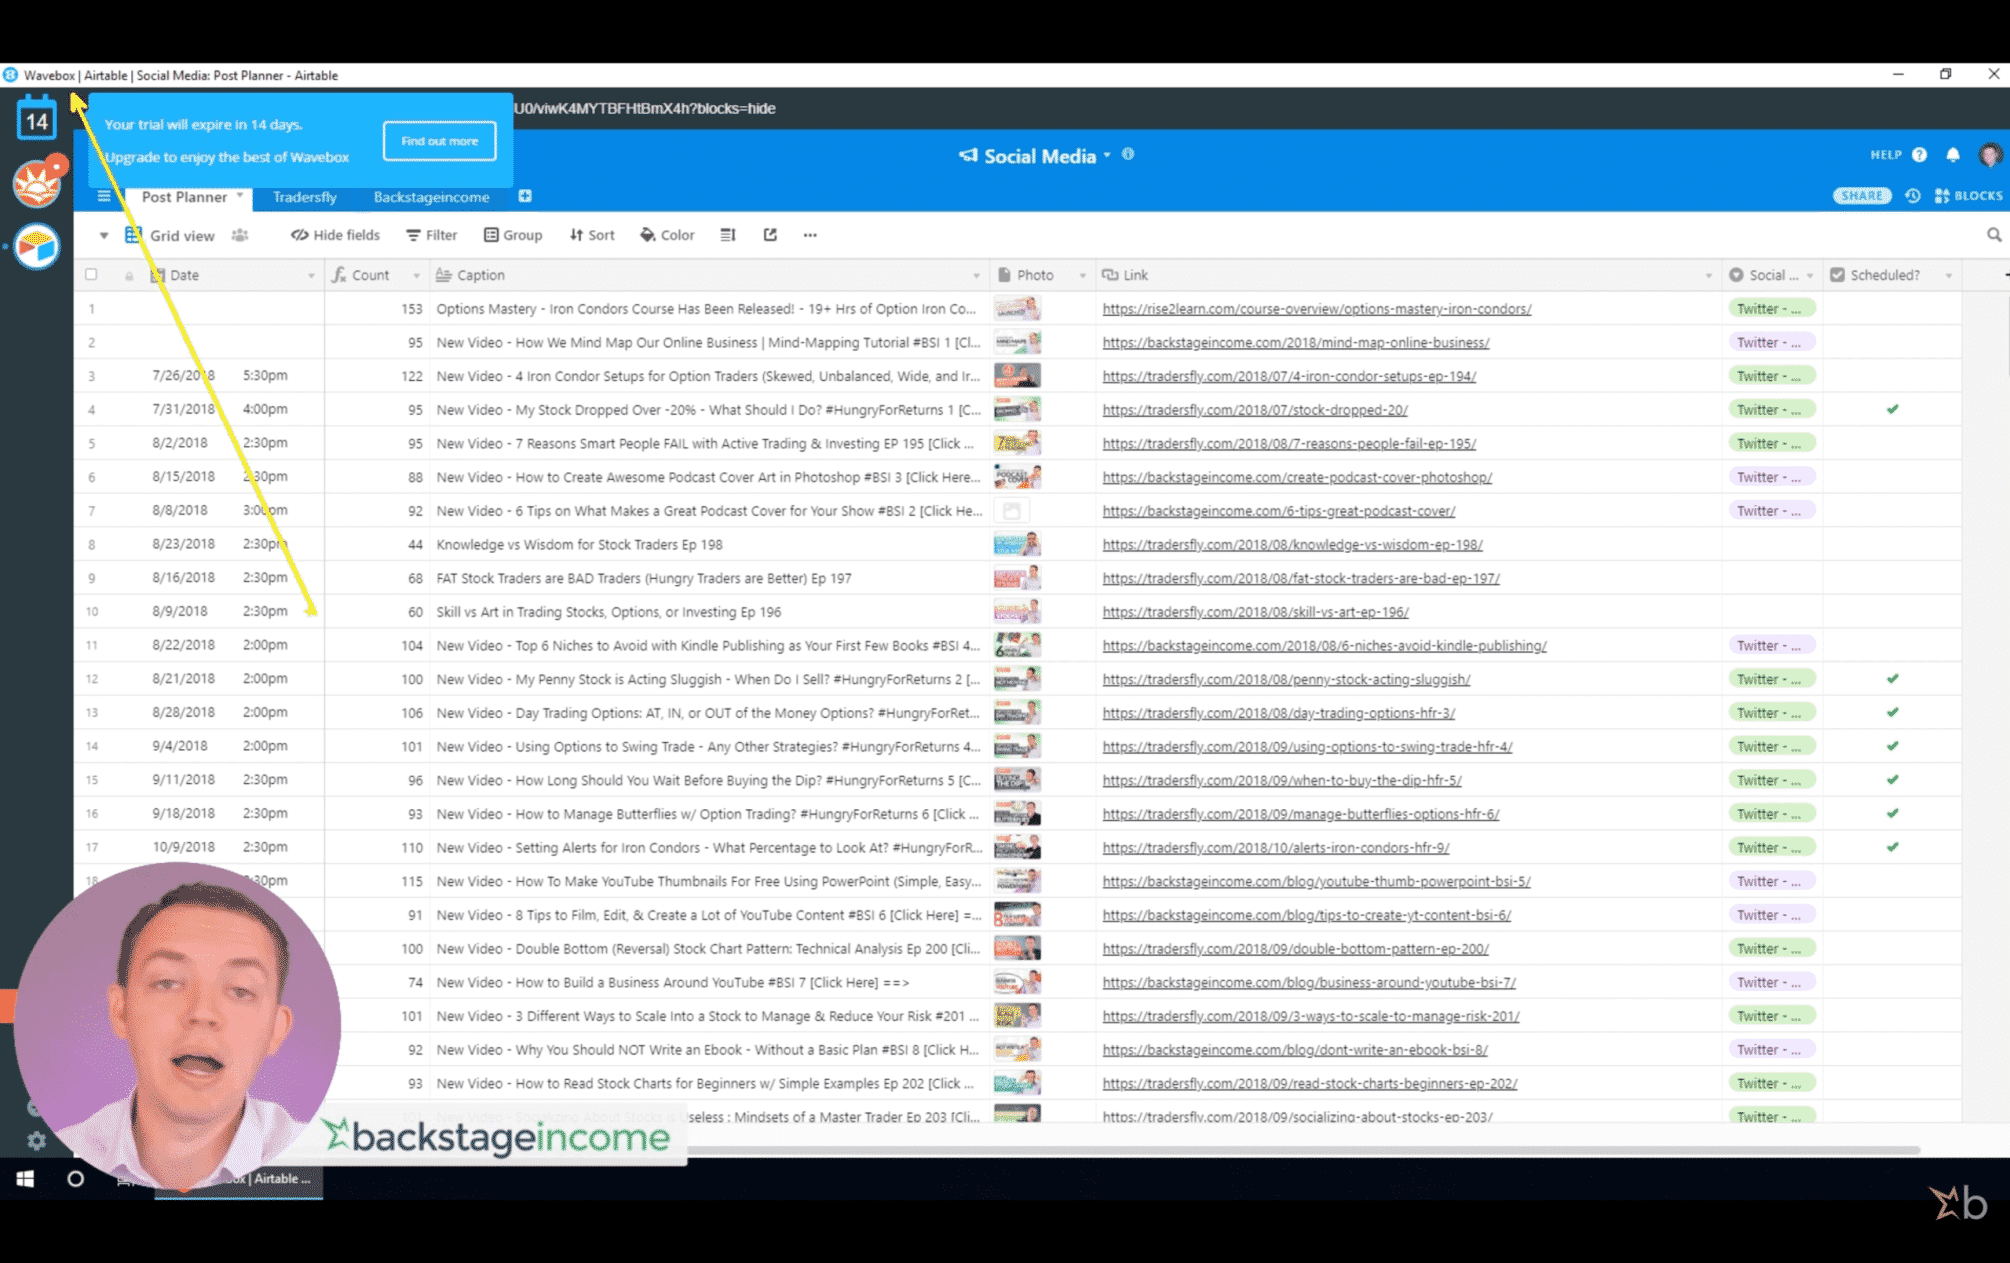Click the share view export icon
Image resolution: width=2010 pixels, height=1263 pixels.
tap(770, 235)
